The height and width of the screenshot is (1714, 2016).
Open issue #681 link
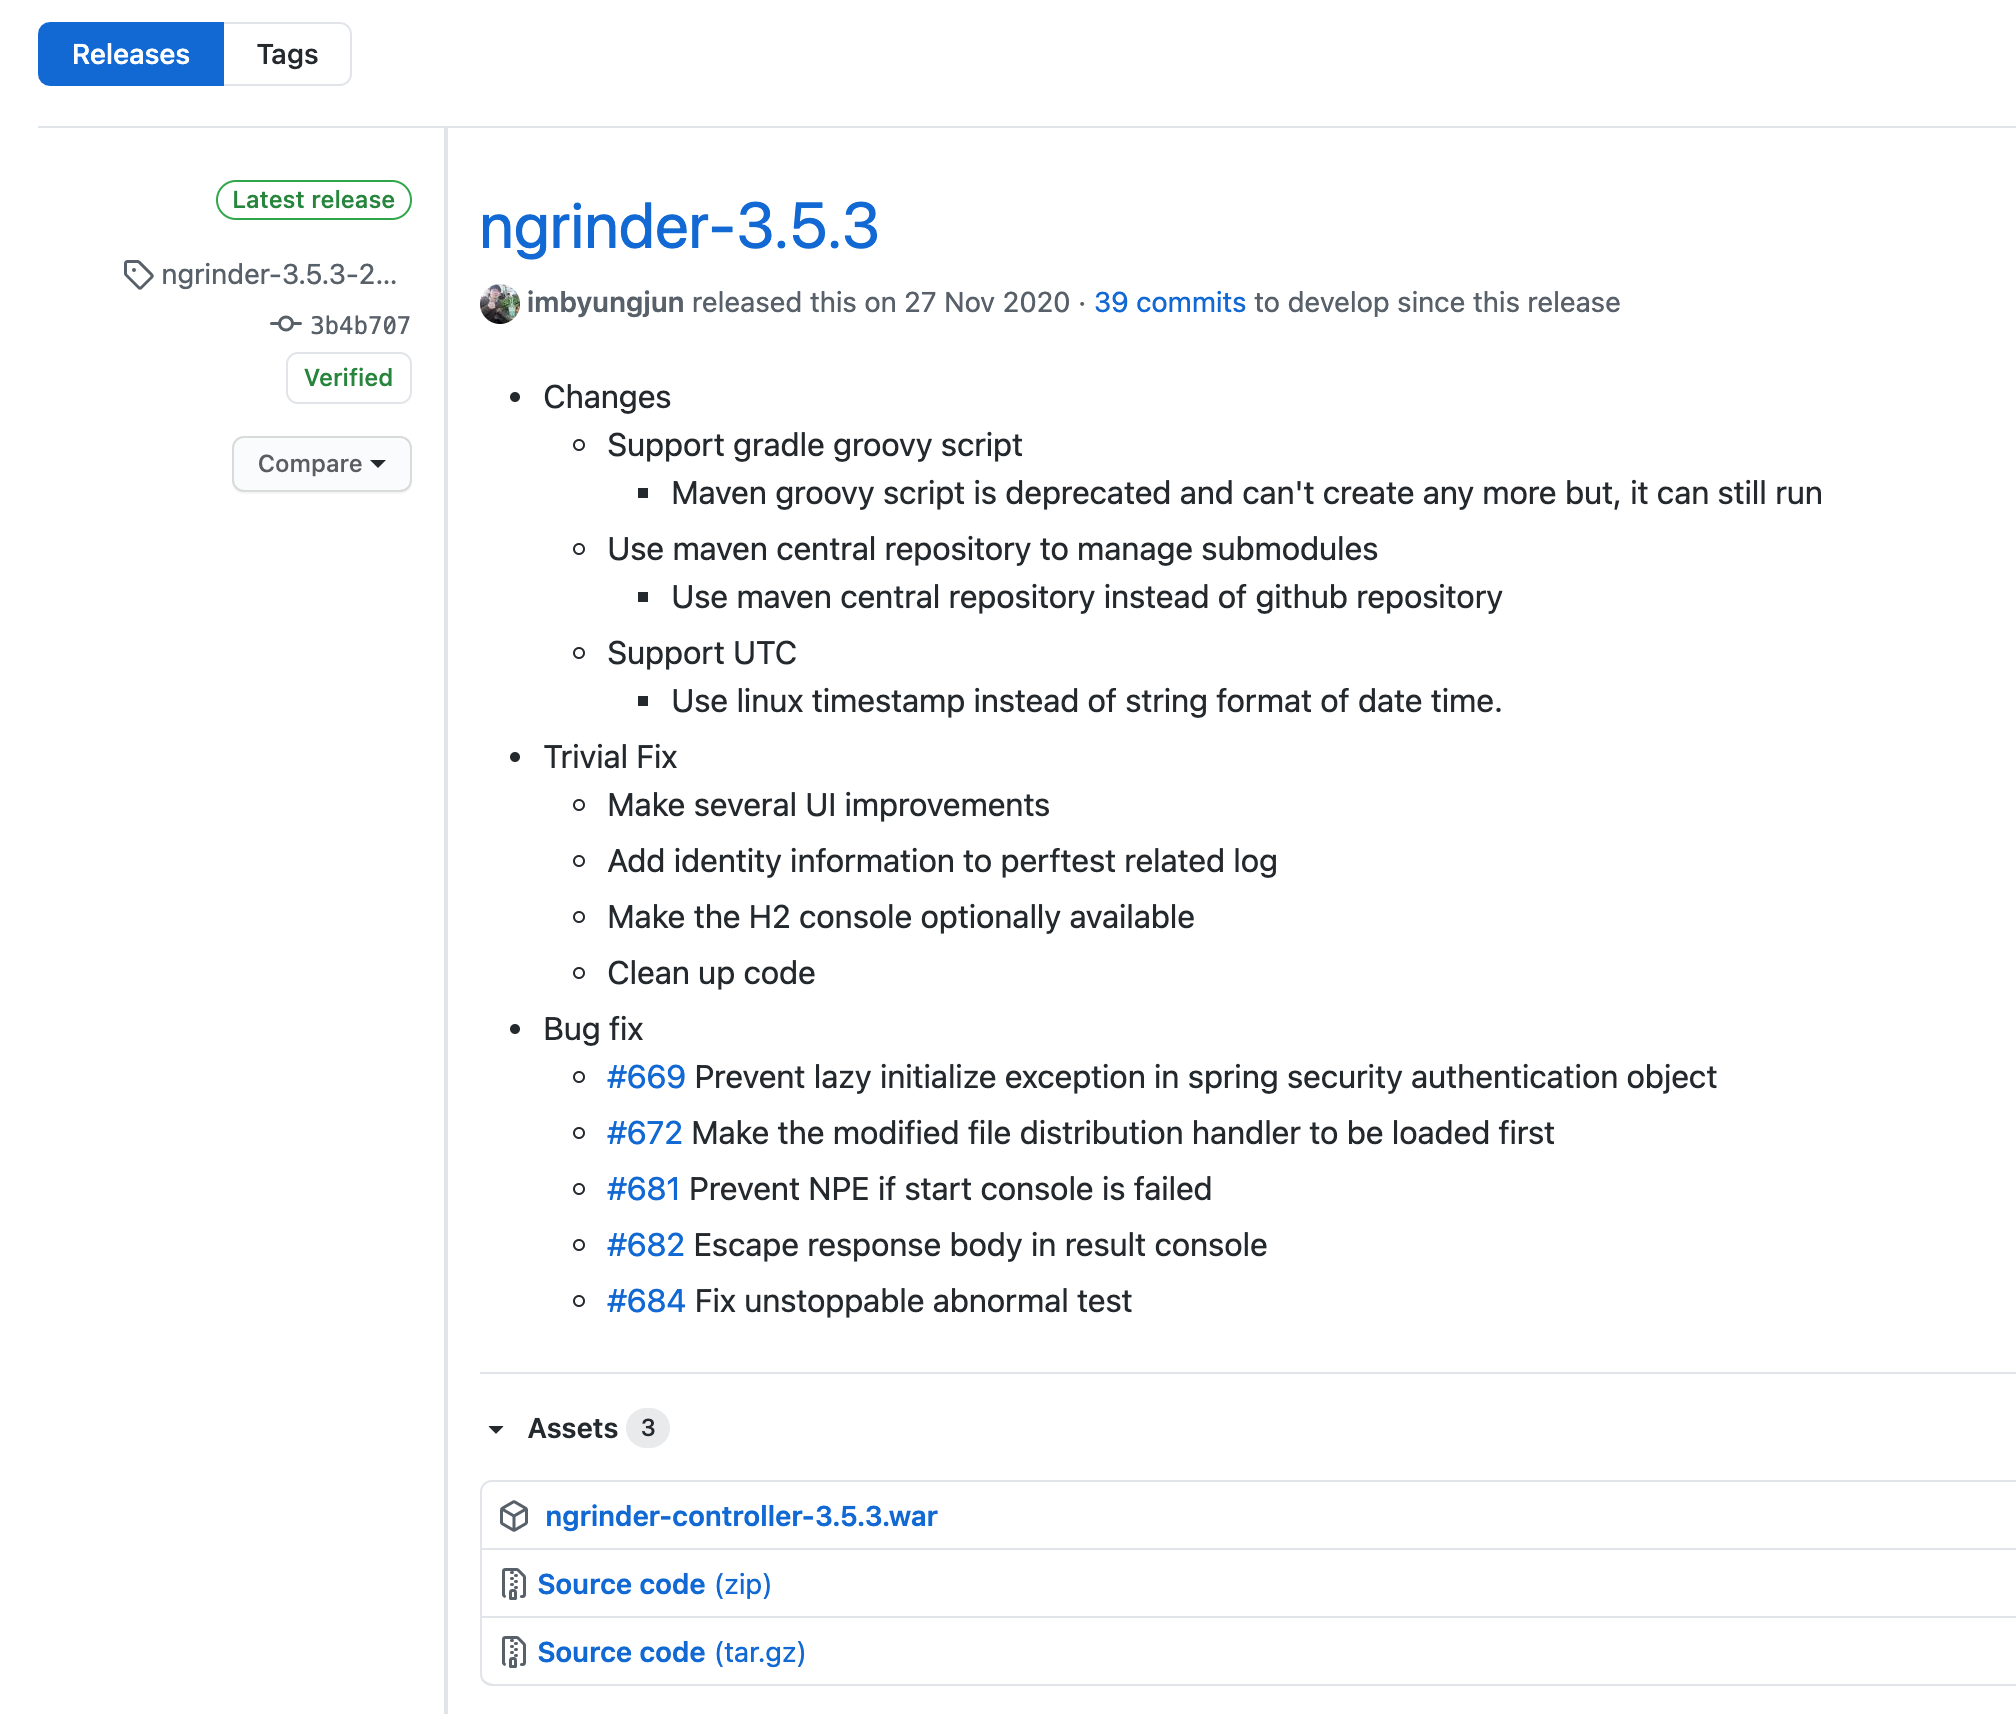(643, 1189)
